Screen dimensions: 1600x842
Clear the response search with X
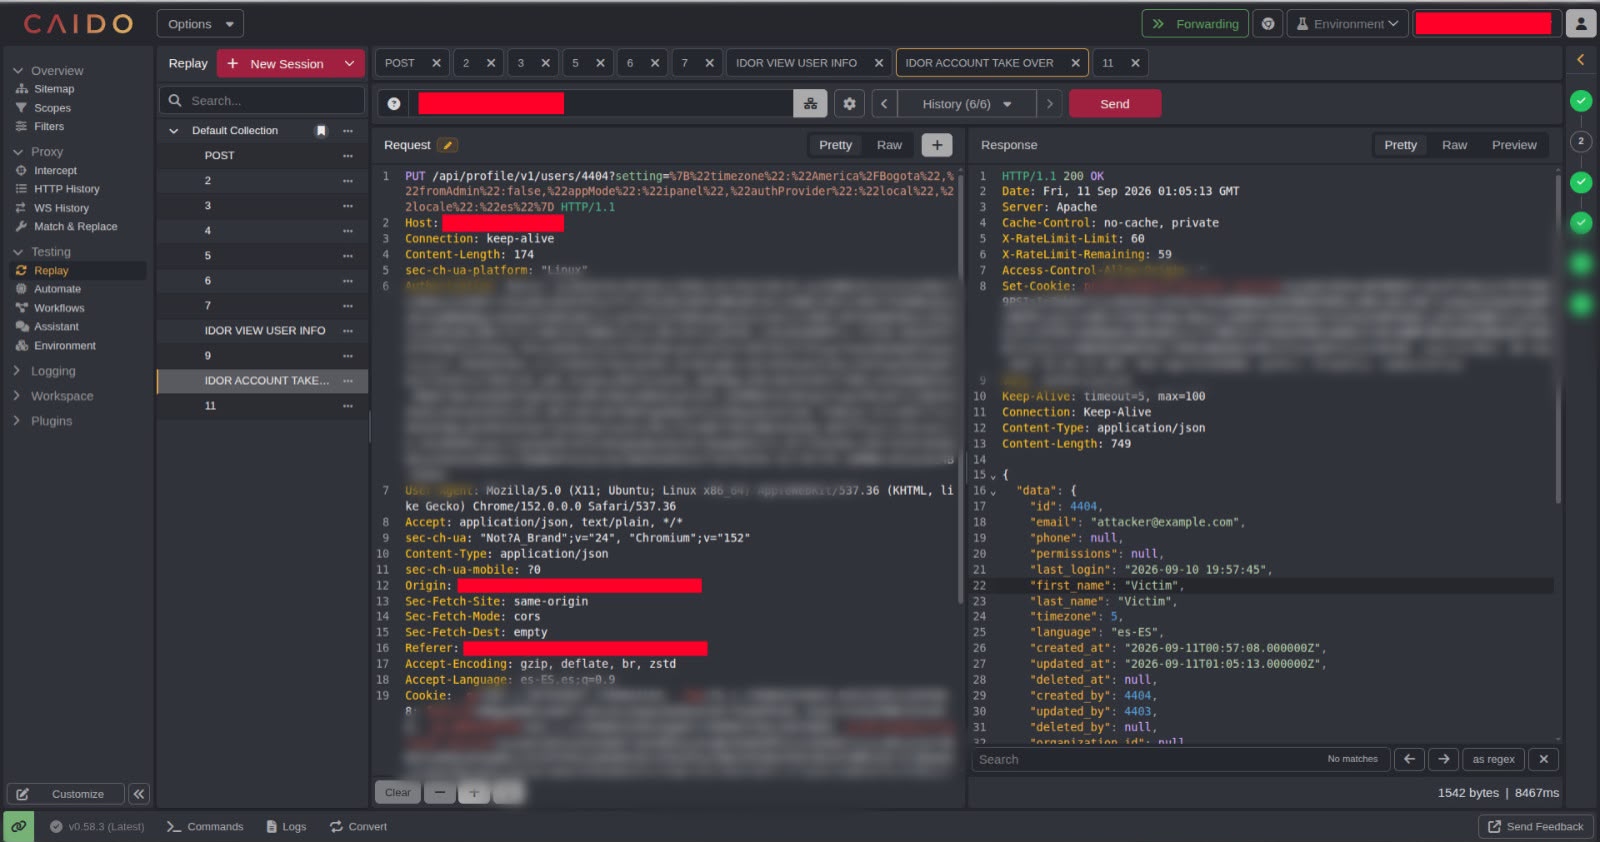1544,759
